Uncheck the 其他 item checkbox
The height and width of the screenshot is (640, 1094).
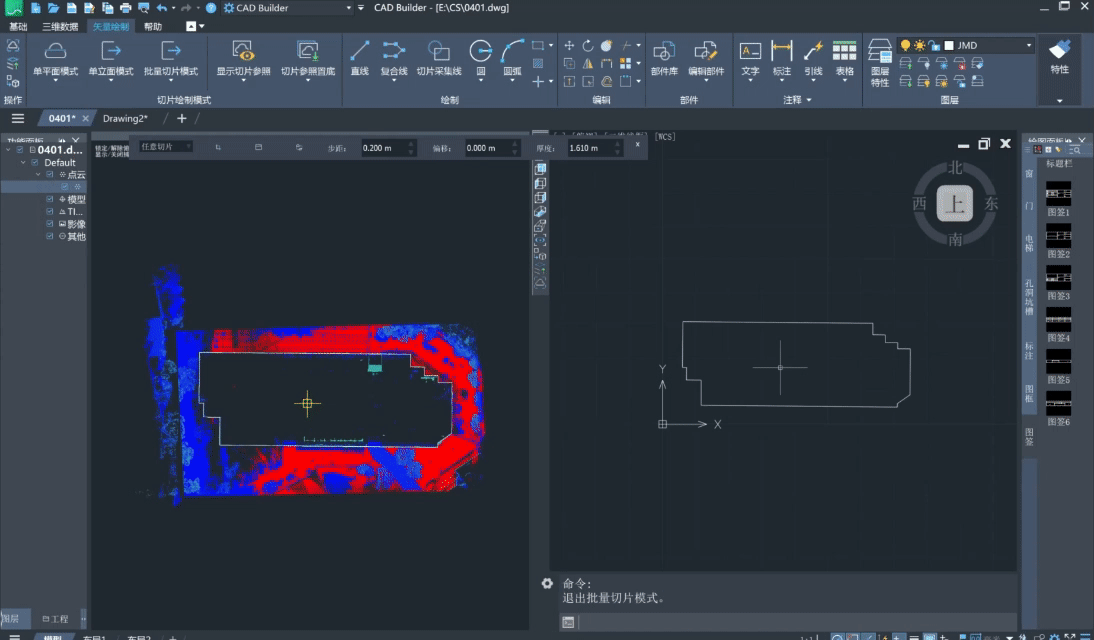click(50, 237)
